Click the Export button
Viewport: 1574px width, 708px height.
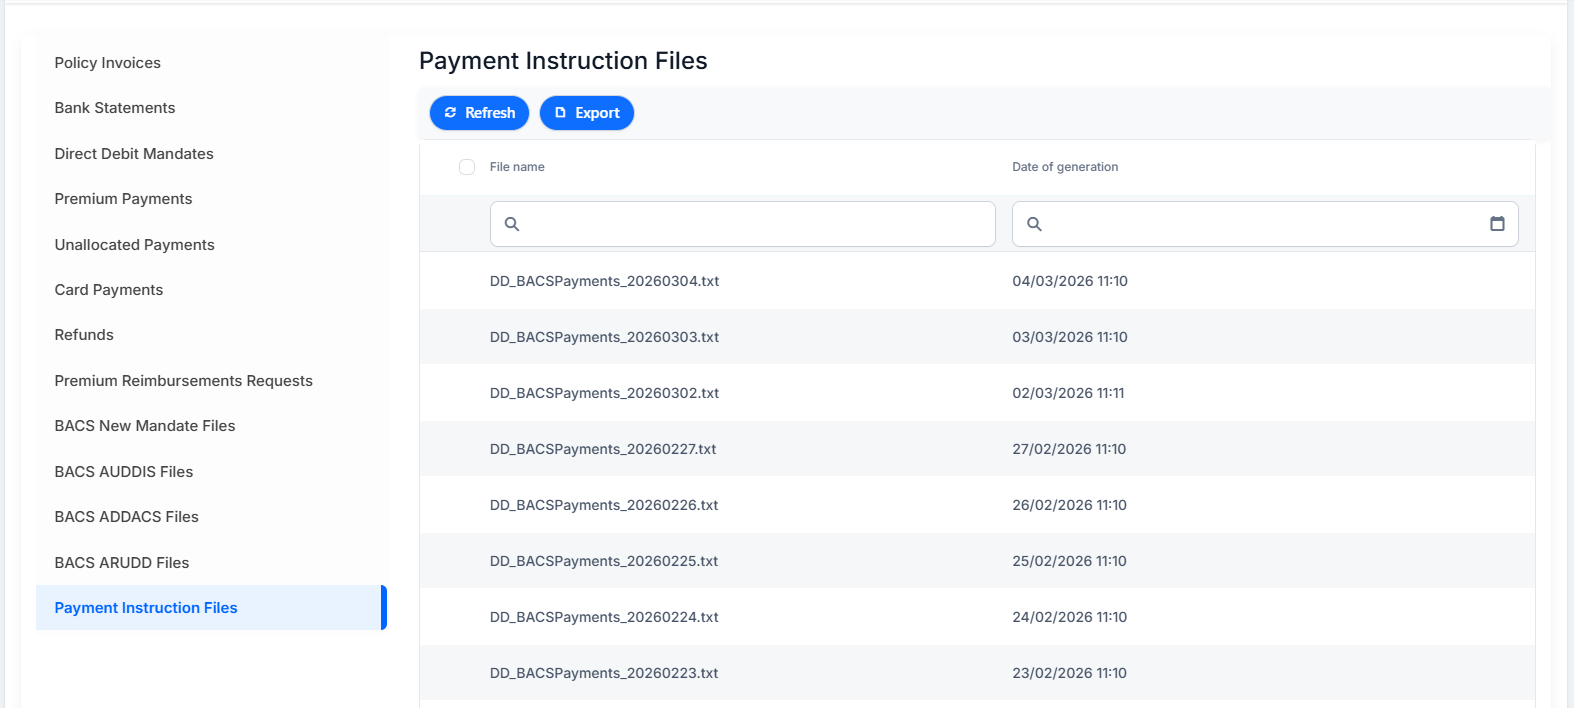click(x=587, y=113)
